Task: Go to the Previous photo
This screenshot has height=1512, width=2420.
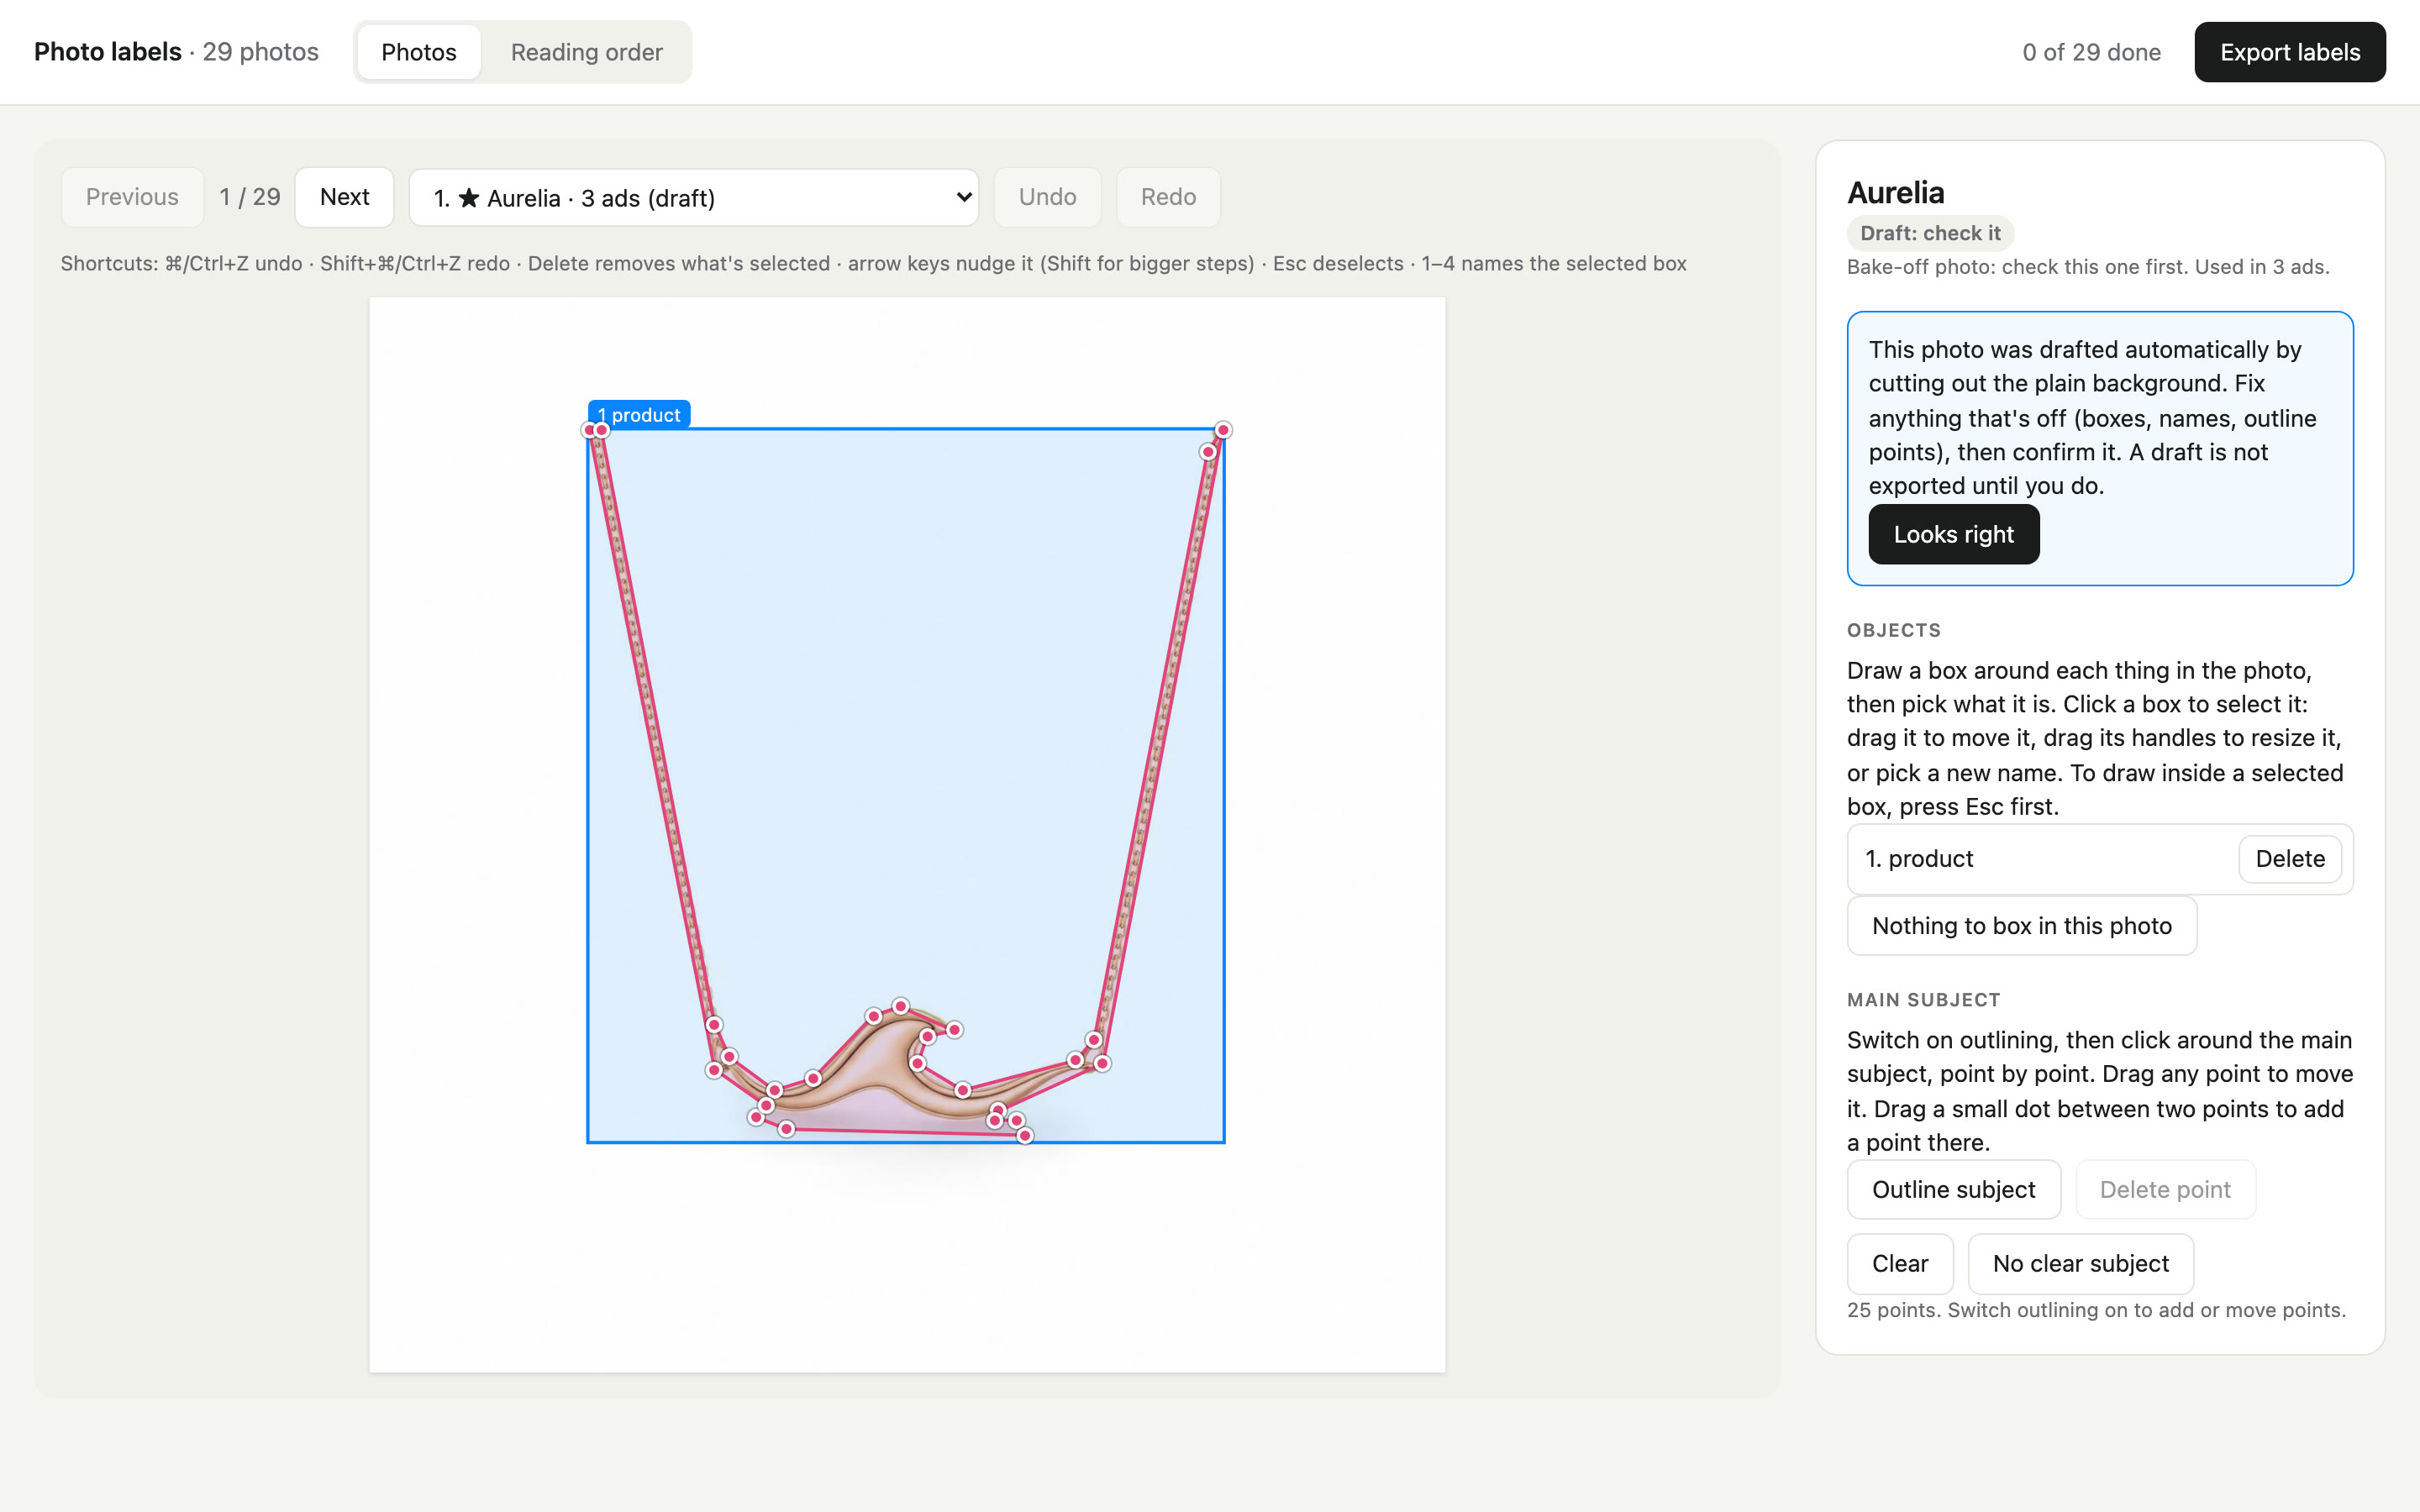Action: [x=132, y=197]
